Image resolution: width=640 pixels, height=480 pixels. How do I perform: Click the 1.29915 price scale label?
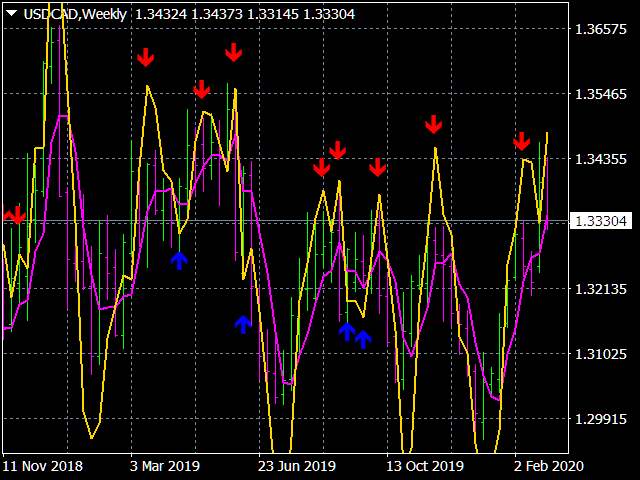[x=601, y=419]
